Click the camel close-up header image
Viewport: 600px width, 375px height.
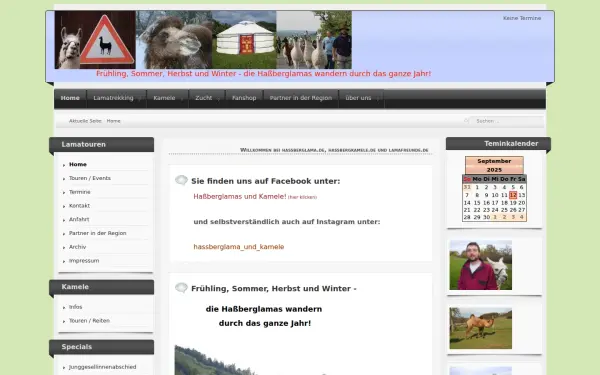174,40
